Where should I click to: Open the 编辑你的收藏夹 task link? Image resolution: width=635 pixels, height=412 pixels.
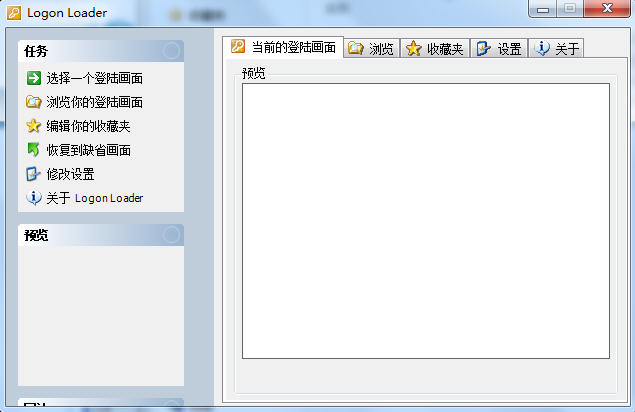[88, 126]
